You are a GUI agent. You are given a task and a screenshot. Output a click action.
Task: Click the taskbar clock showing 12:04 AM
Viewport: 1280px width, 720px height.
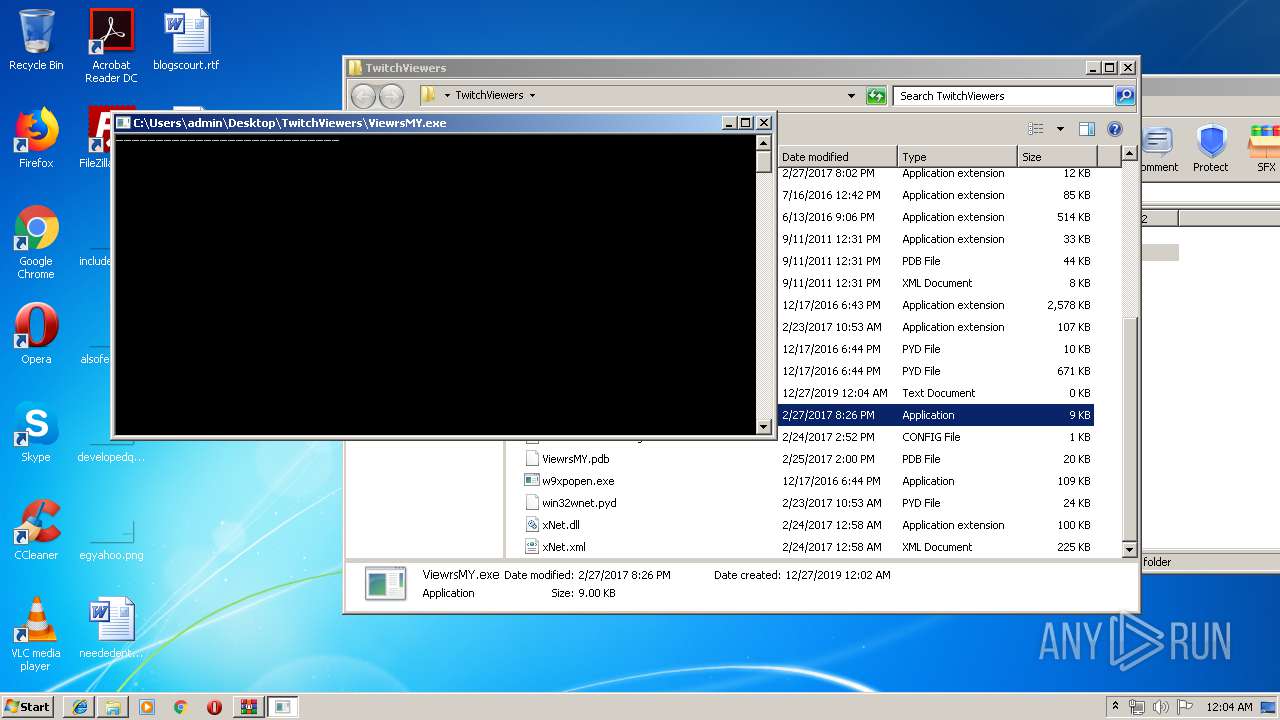pyautogui.click(x=1229, y=706)
